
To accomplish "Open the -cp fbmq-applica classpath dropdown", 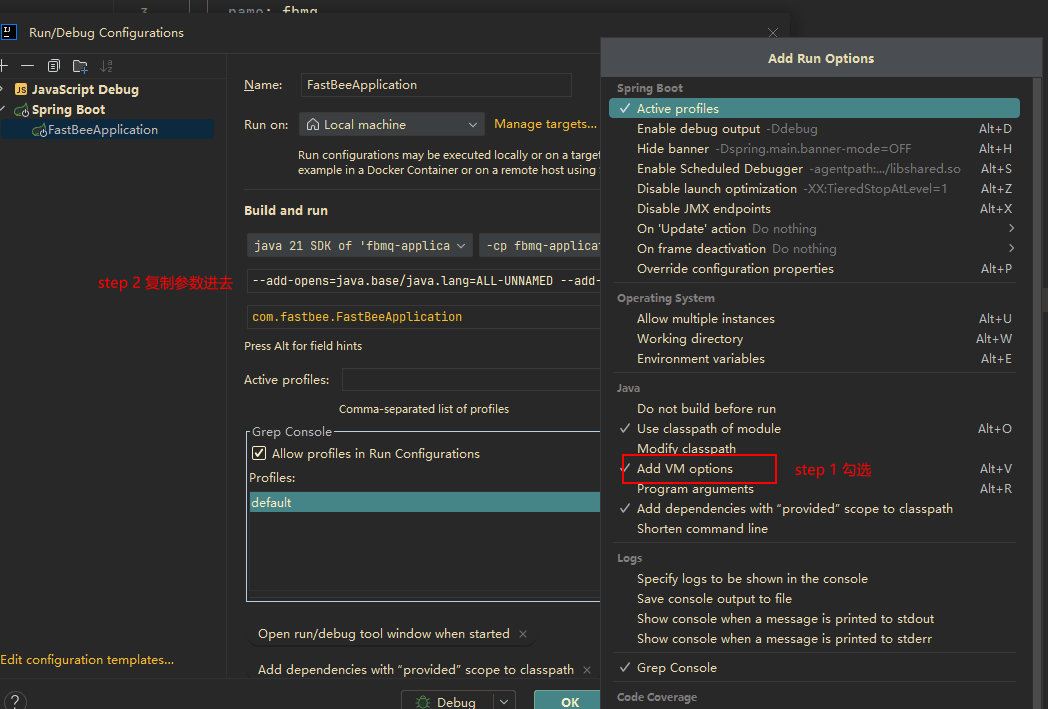I will (x=540, y=245).
